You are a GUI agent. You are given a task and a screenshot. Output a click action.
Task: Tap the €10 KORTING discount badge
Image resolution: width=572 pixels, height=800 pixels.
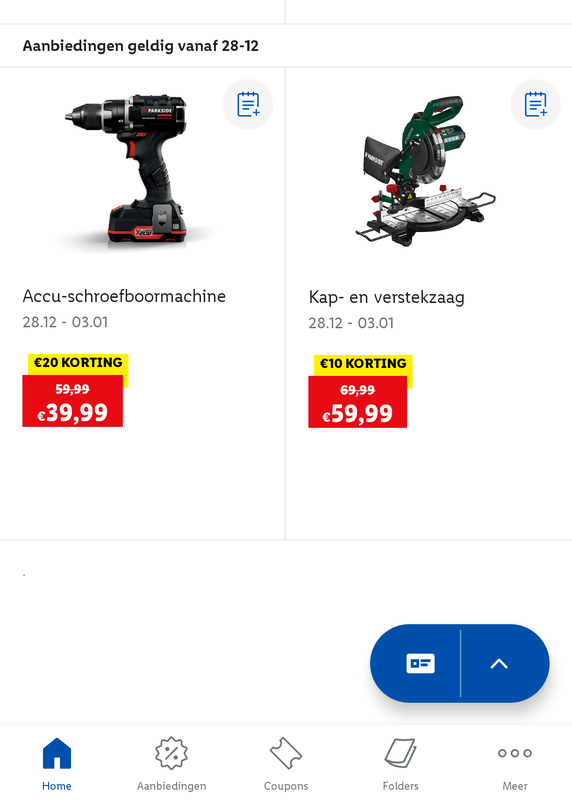(x=363, y=364)
